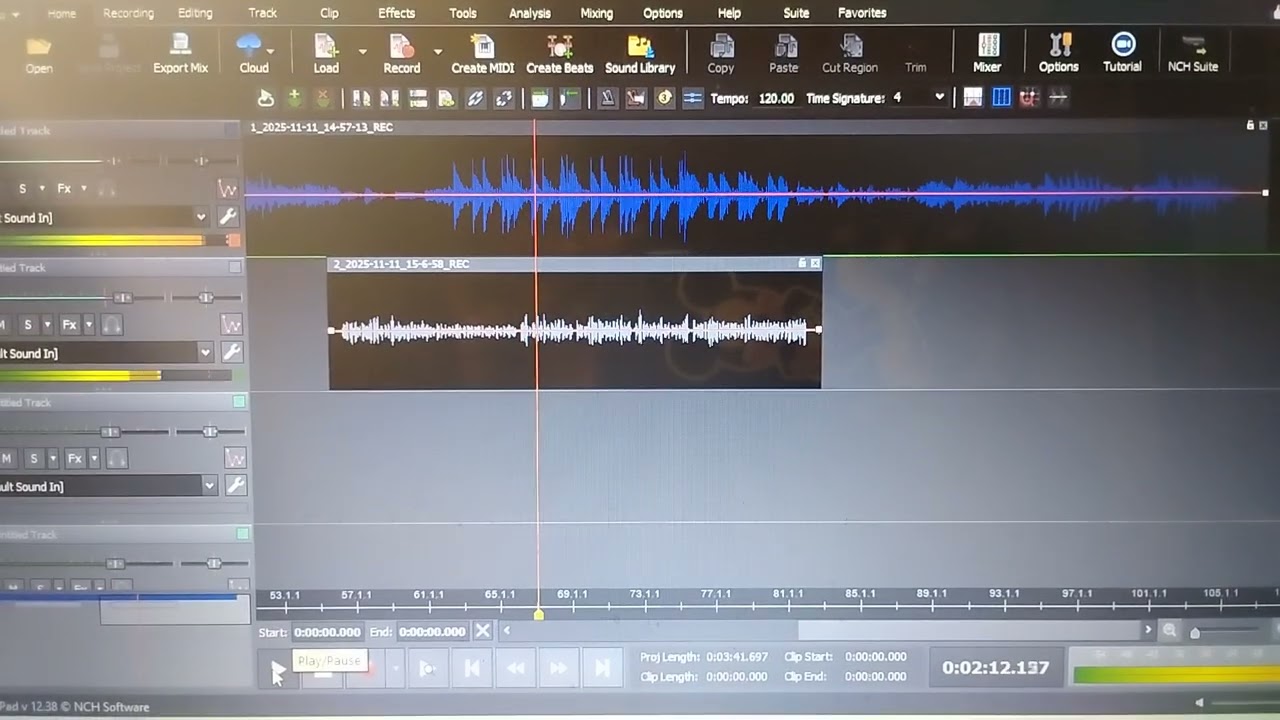Screen dimensions: 1280x720
Task: Open the Options toolbar icon with wrench
Action: pyautogui.click(x=1059, y=53)
